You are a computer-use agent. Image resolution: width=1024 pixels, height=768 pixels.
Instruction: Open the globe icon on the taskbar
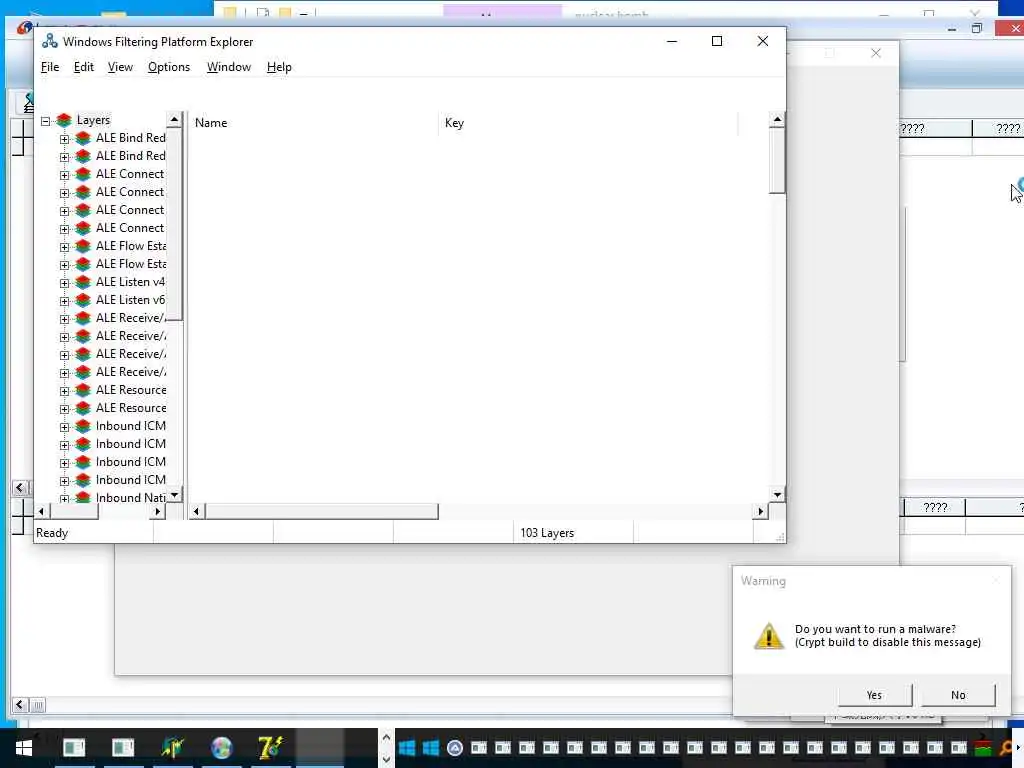[221, 748]
